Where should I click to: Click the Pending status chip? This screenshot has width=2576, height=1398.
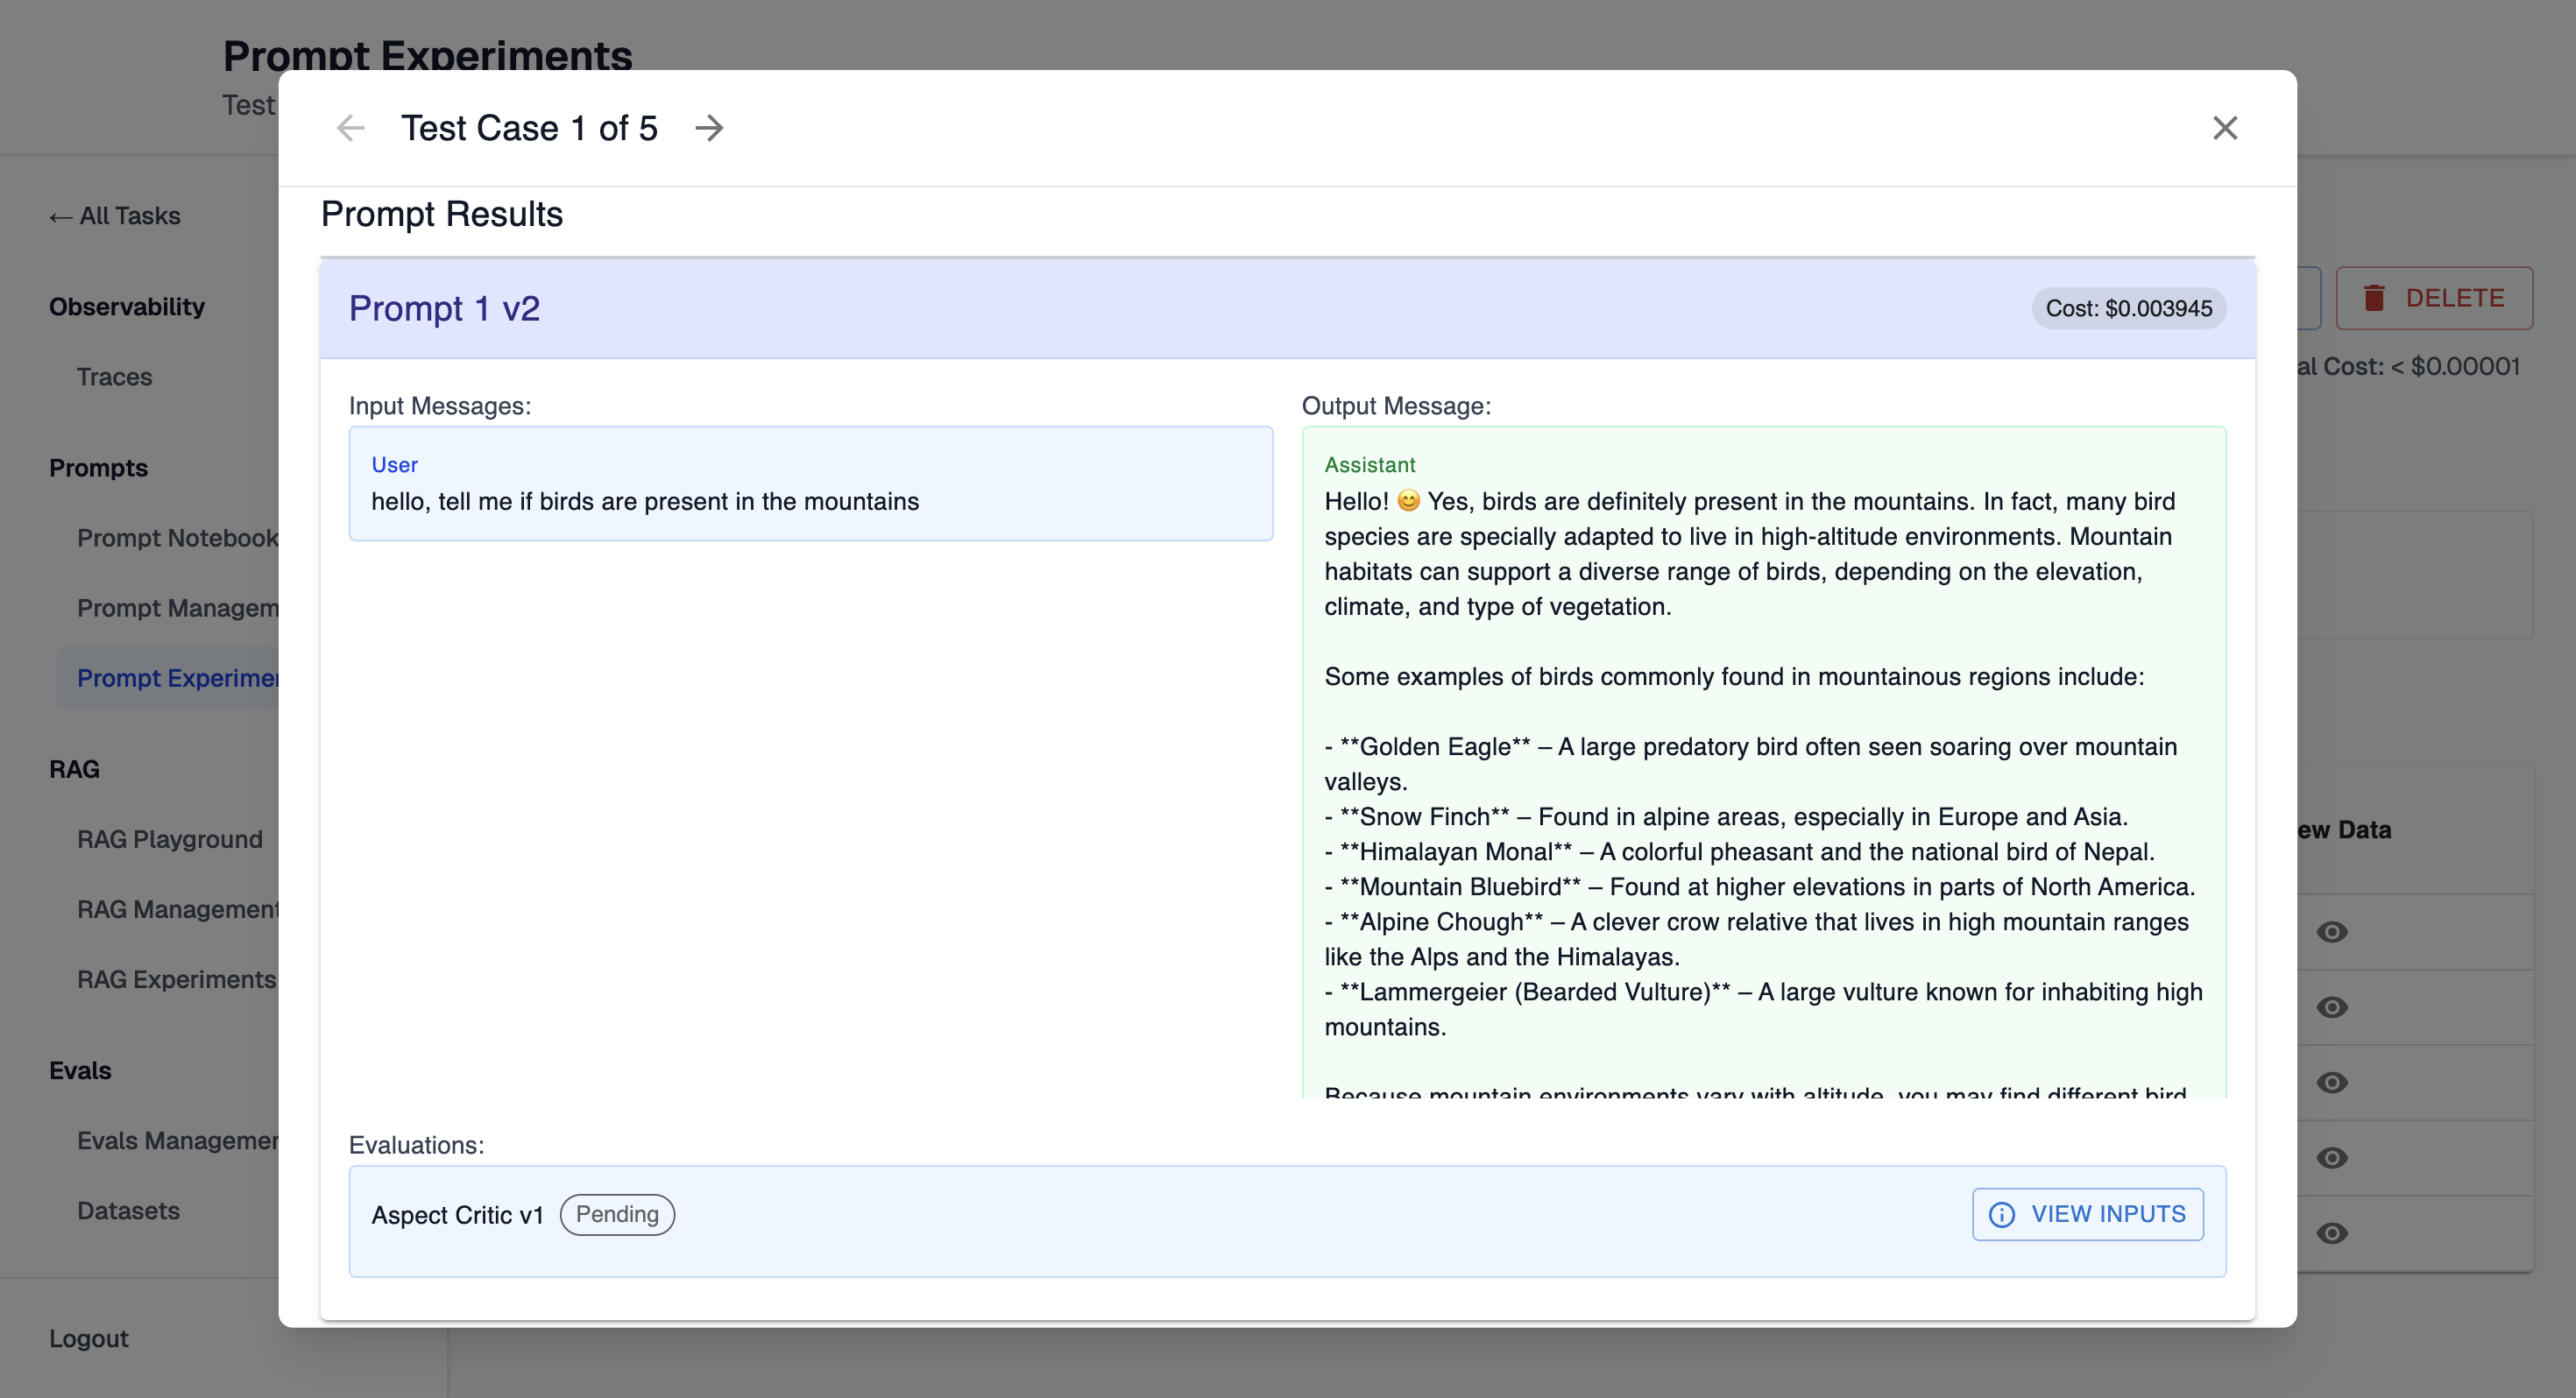pos(616,1214)
